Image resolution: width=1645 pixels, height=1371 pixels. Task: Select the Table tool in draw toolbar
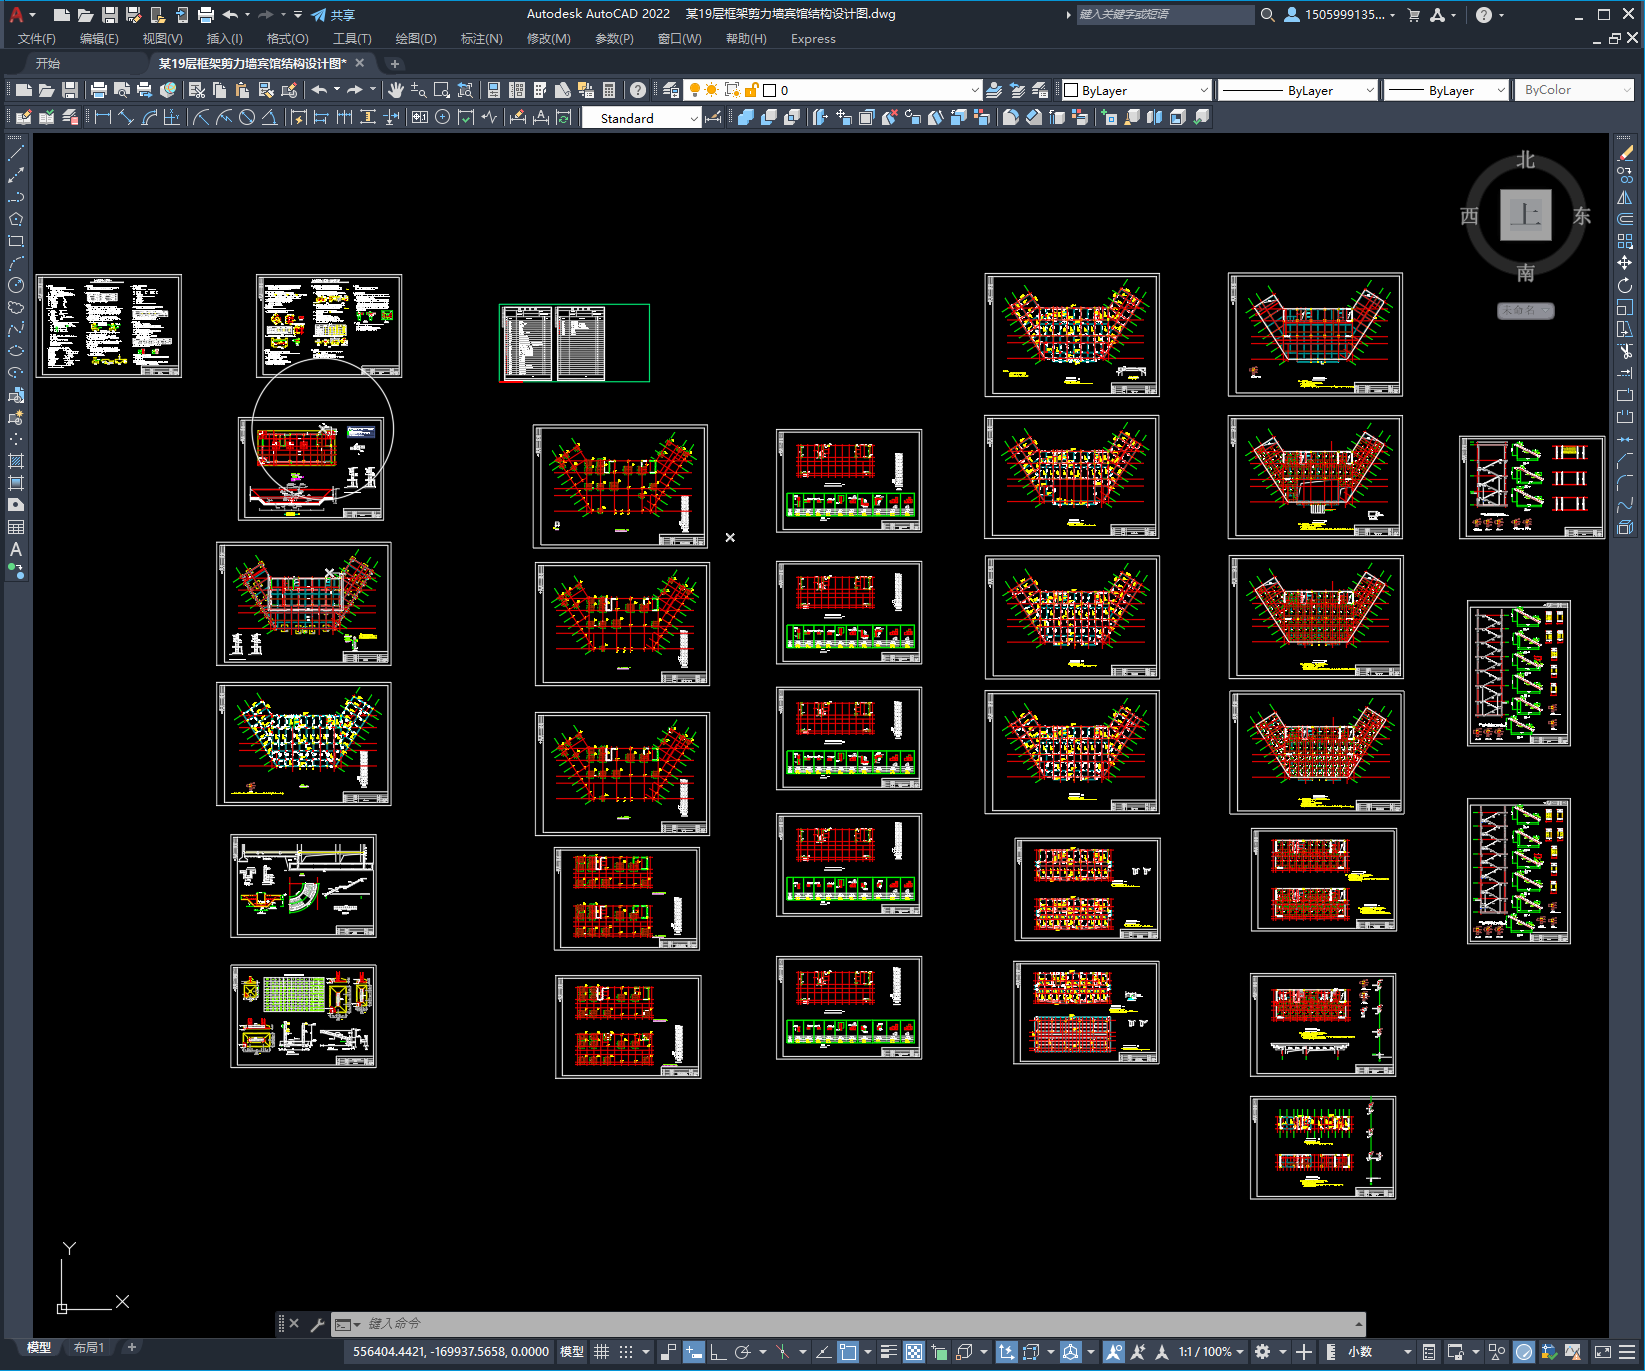click(16, 527)
